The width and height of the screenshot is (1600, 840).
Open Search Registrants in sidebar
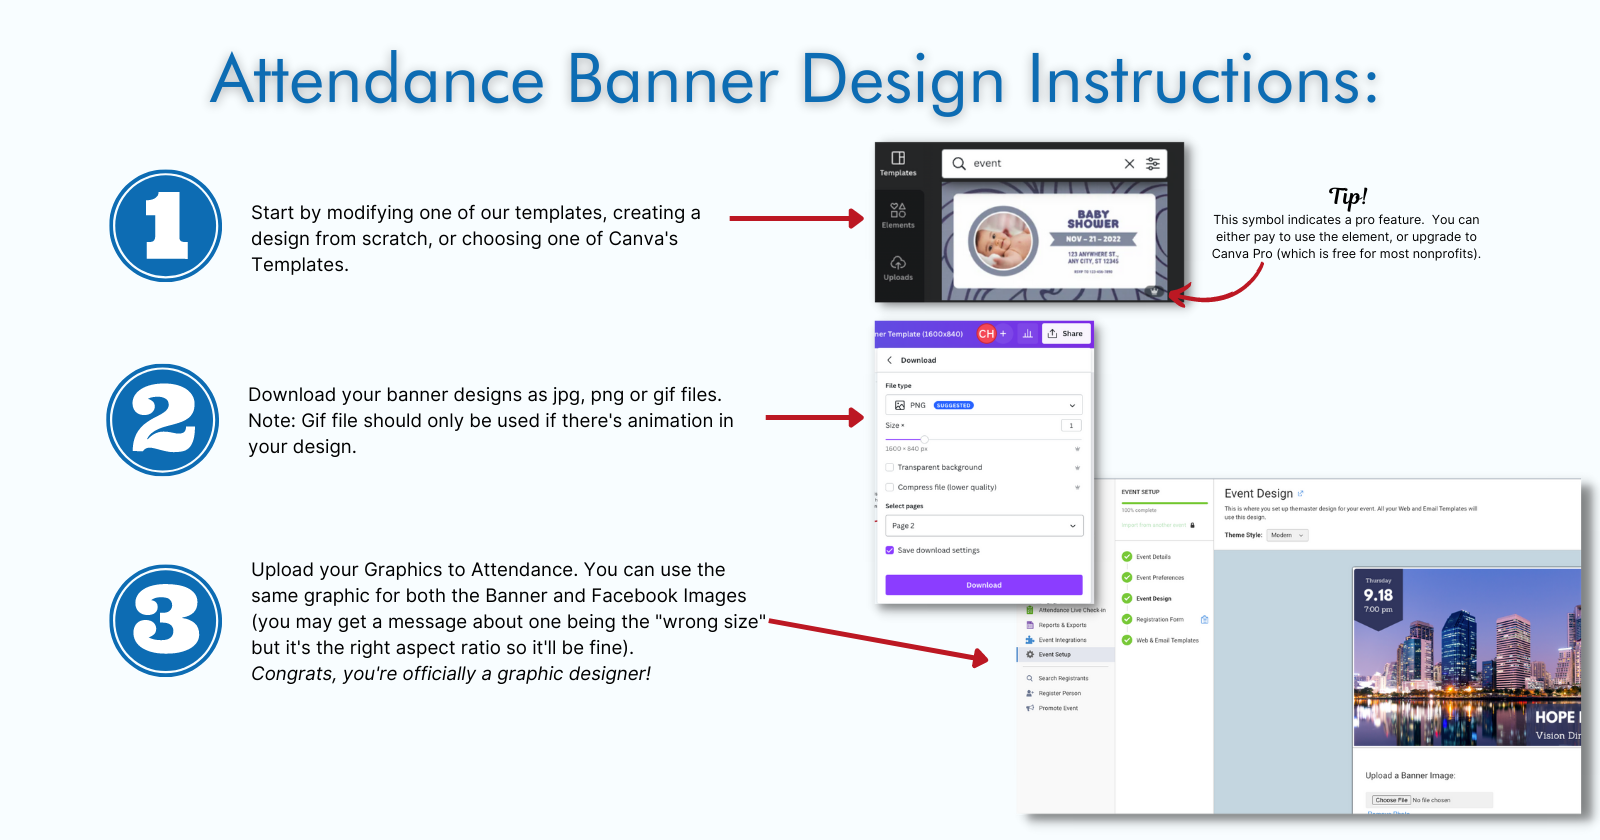(x=1065, y=678)
